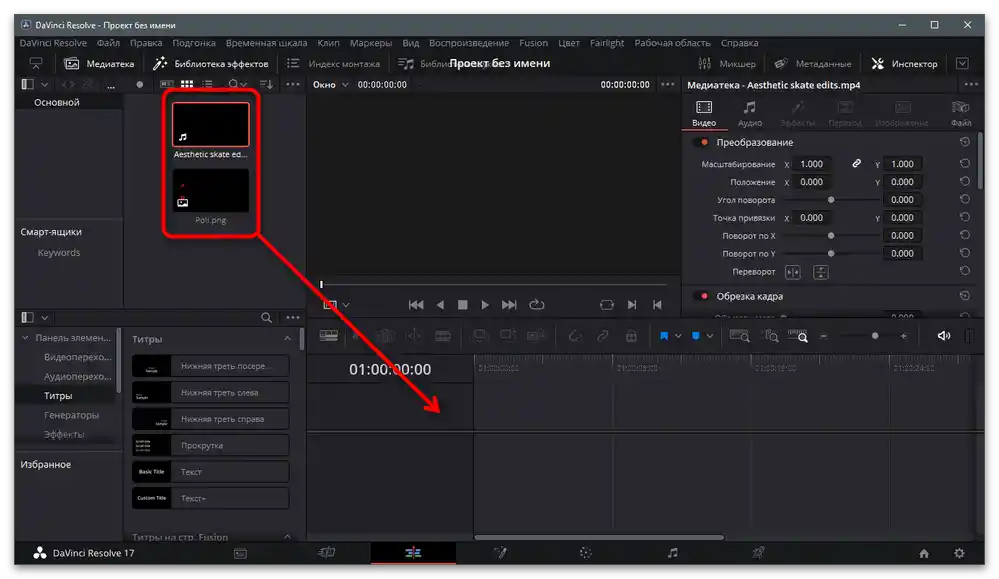Flip image vertically in Переворот
The image size is (999, 579).
click(x=821, y=273)
